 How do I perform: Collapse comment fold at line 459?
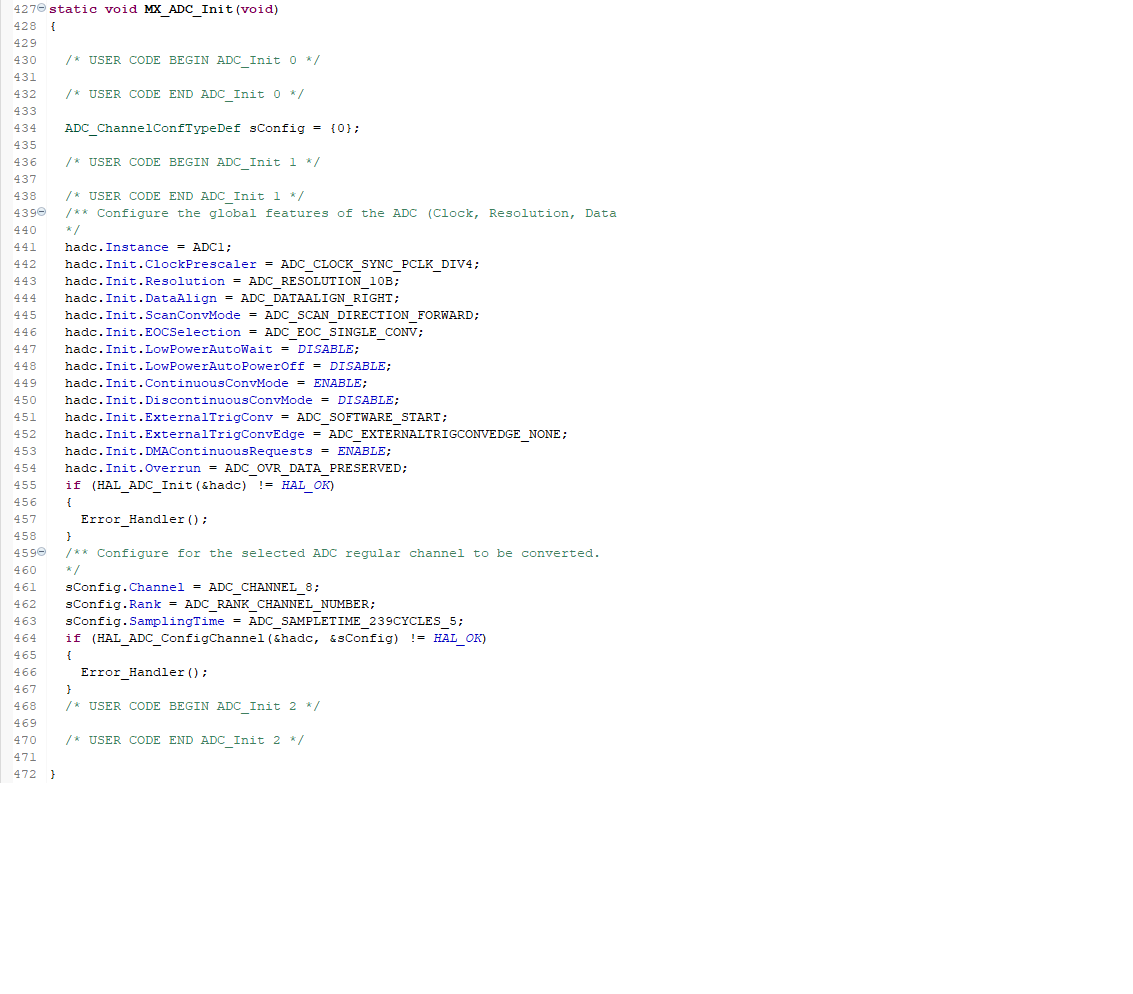click(x=41, y=553)
